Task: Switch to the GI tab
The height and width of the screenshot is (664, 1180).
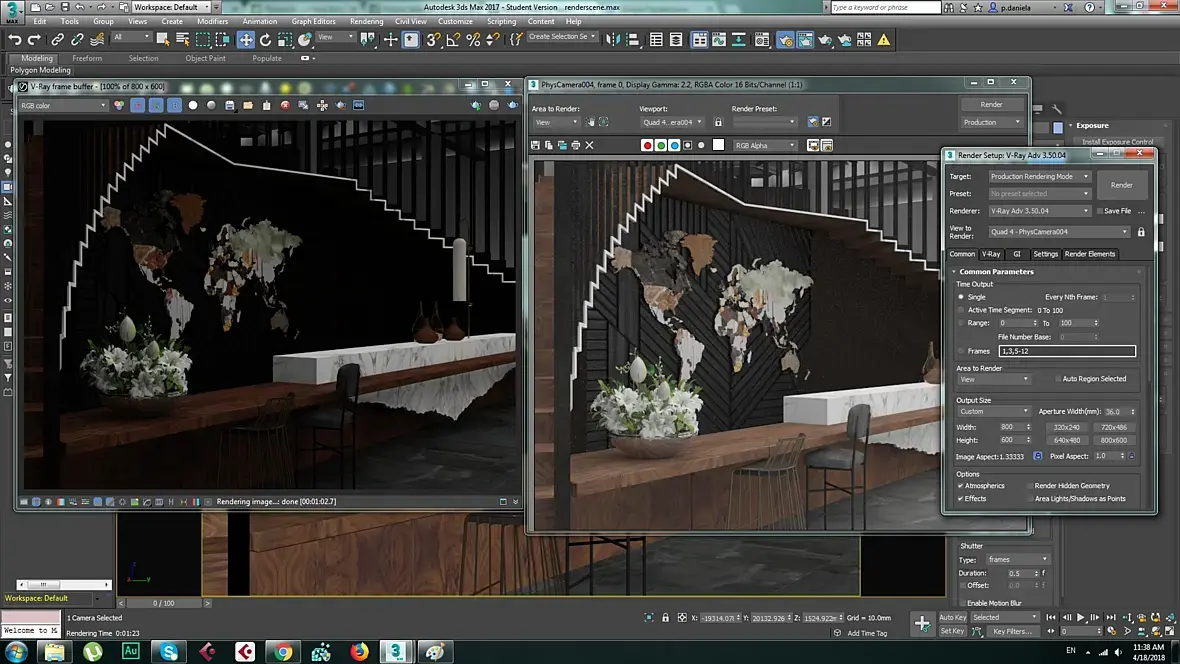Action: 1017,254
